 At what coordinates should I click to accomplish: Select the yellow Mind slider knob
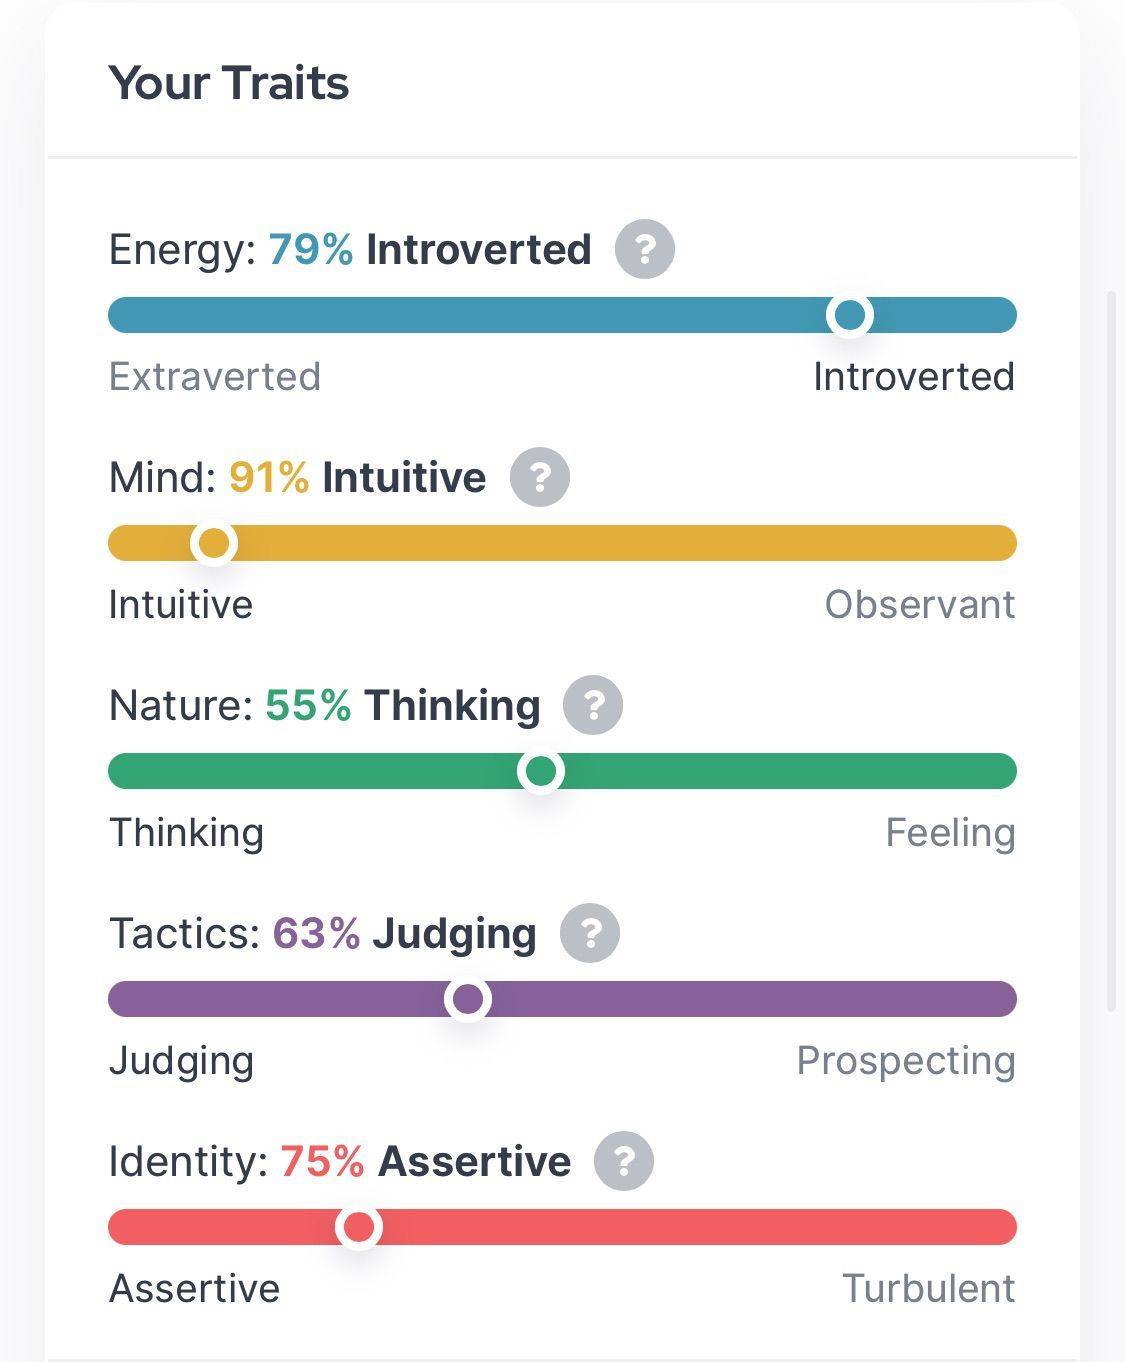click(214, 543)
